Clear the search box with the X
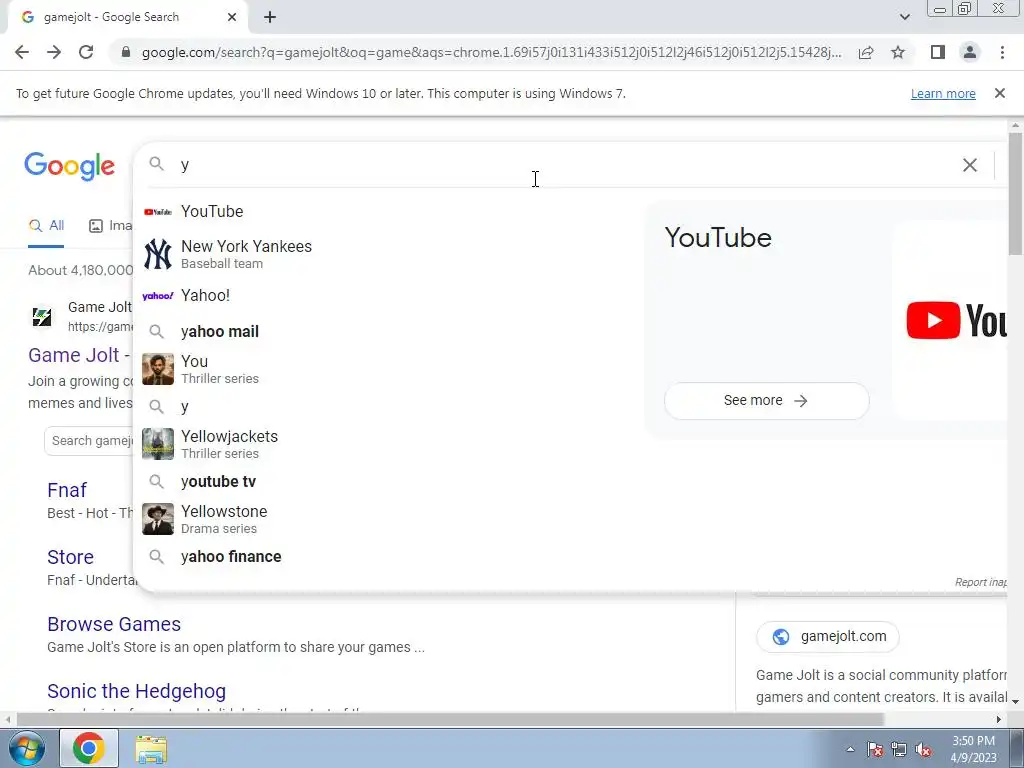 point(970,165)
